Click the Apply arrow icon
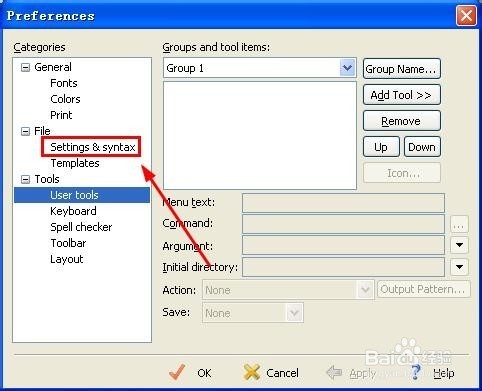Viewport: 482px width, 391px height. point(334,372)
